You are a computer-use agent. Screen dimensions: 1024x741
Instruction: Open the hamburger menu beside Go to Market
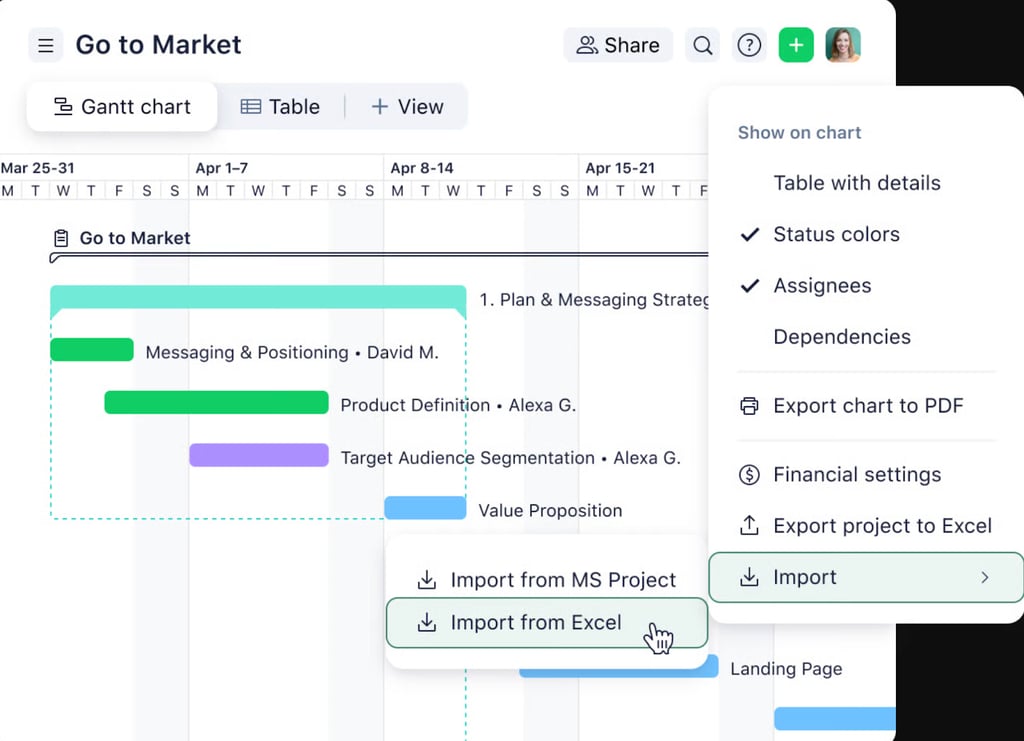pyautogui.click(x=46, y=44)
